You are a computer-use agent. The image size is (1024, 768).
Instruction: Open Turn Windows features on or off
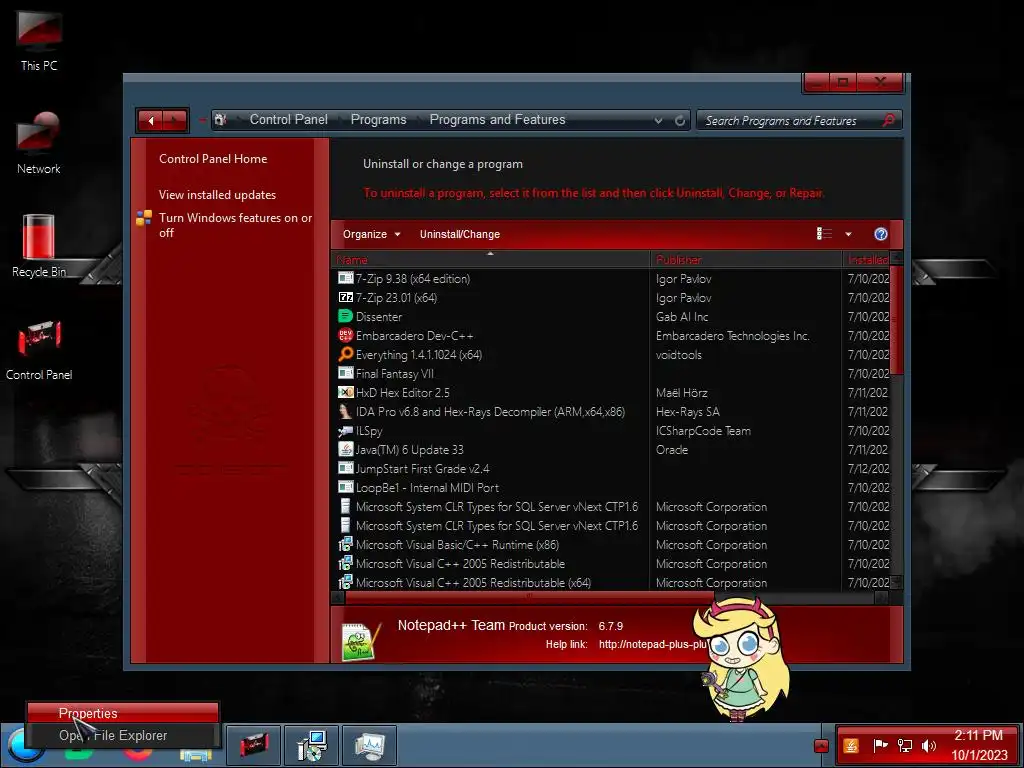(235, 225)
